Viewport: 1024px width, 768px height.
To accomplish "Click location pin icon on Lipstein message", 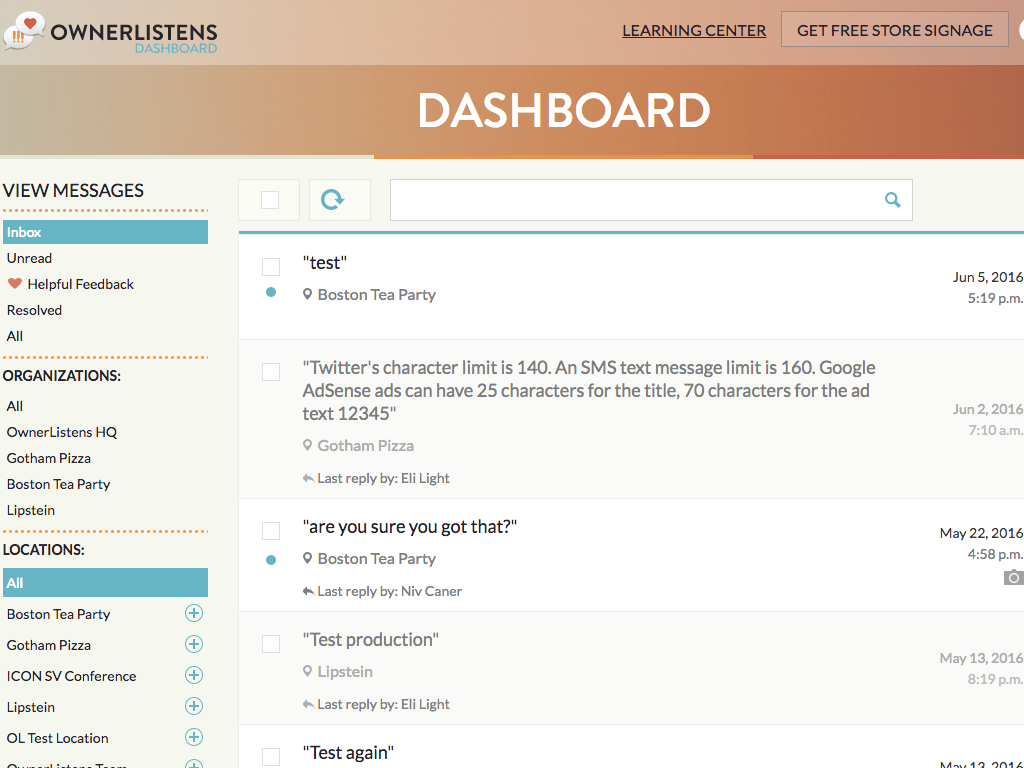I will pyautogui.click(x=308, y=671).
